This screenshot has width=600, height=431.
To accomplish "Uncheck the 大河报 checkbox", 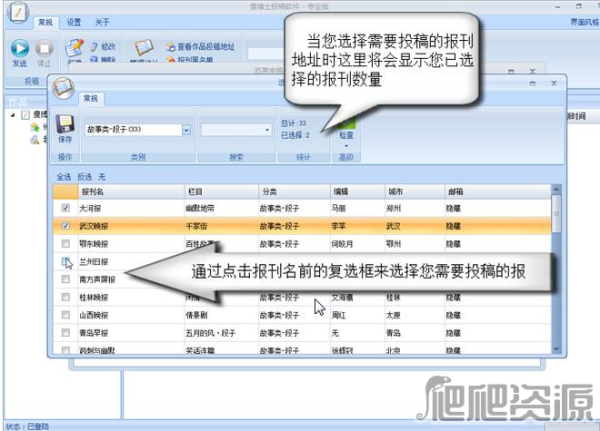I will [65, 208].
